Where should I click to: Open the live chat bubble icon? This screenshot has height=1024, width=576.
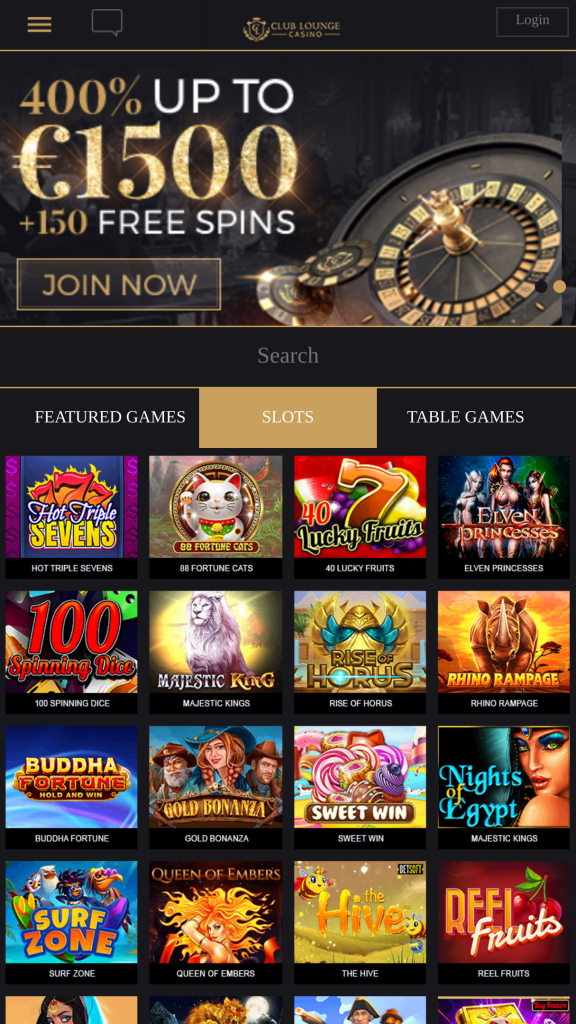(x=107, y=23)
